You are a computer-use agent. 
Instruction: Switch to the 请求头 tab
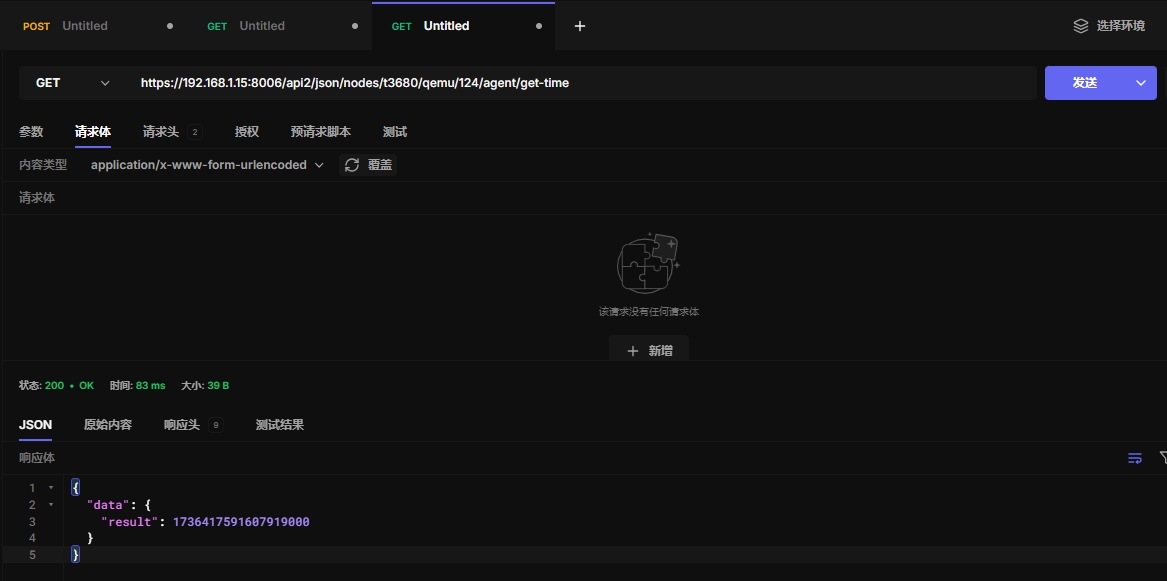point(161,132)
